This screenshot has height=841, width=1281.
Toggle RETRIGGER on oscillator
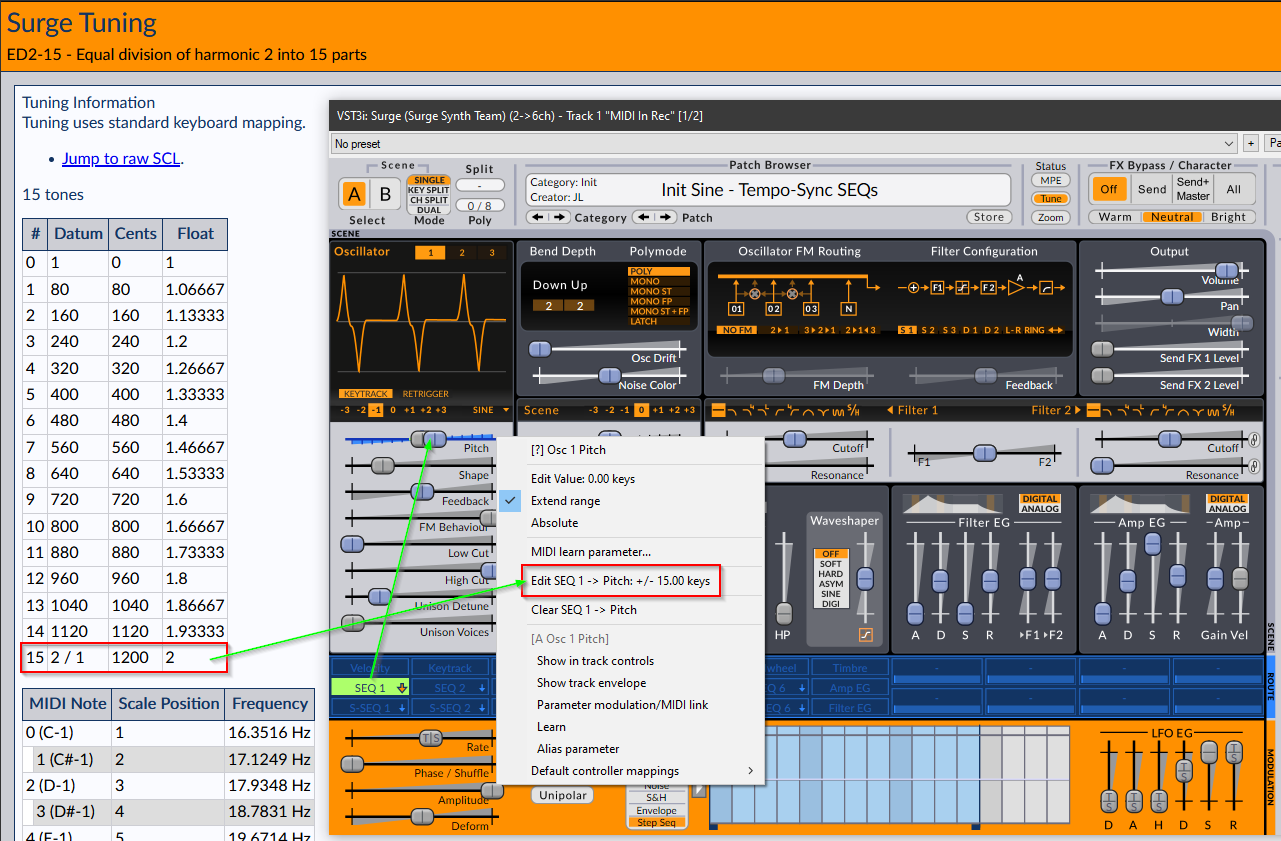(x=424, y=394)
